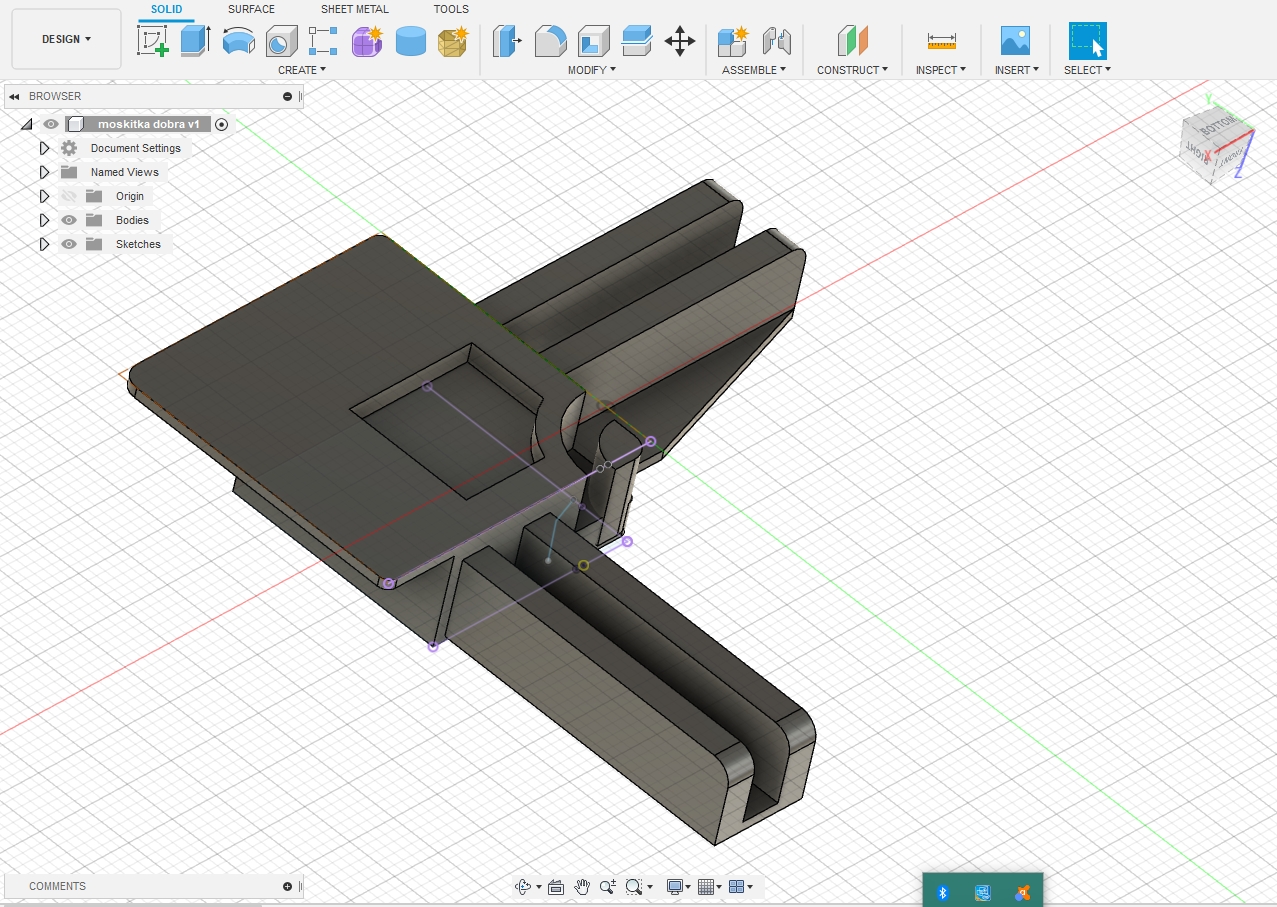Open the DESIGN workspace dropdown

[x=66, y=39]
